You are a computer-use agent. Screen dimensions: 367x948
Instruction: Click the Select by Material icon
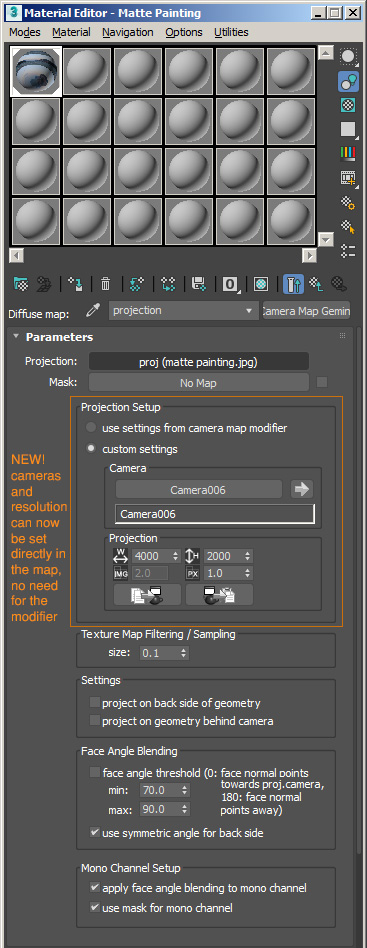(x=348, y=227)
